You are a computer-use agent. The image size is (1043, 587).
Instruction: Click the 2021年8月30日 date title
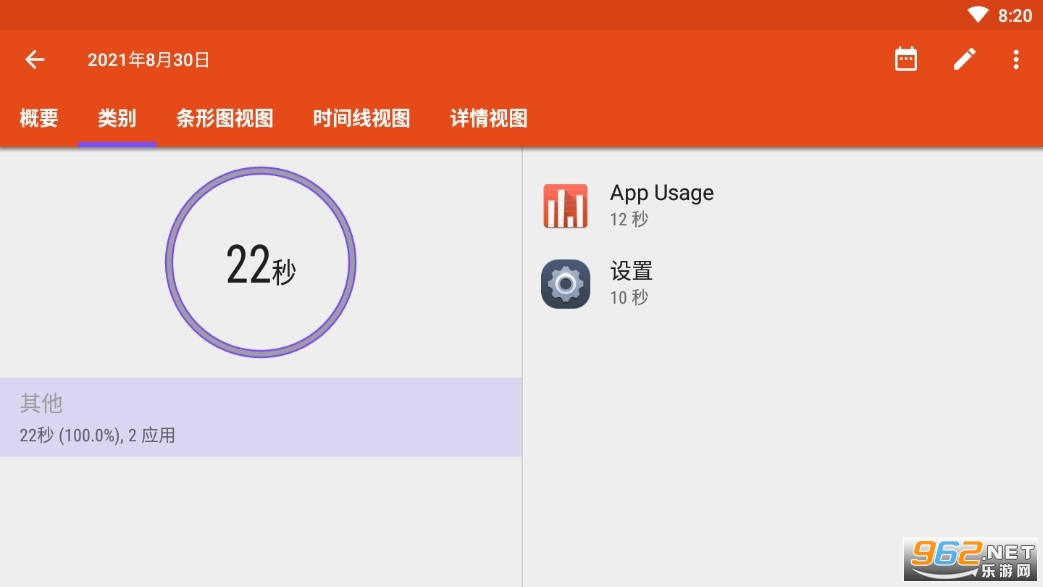pyautogui.click(x=148, y=60)
